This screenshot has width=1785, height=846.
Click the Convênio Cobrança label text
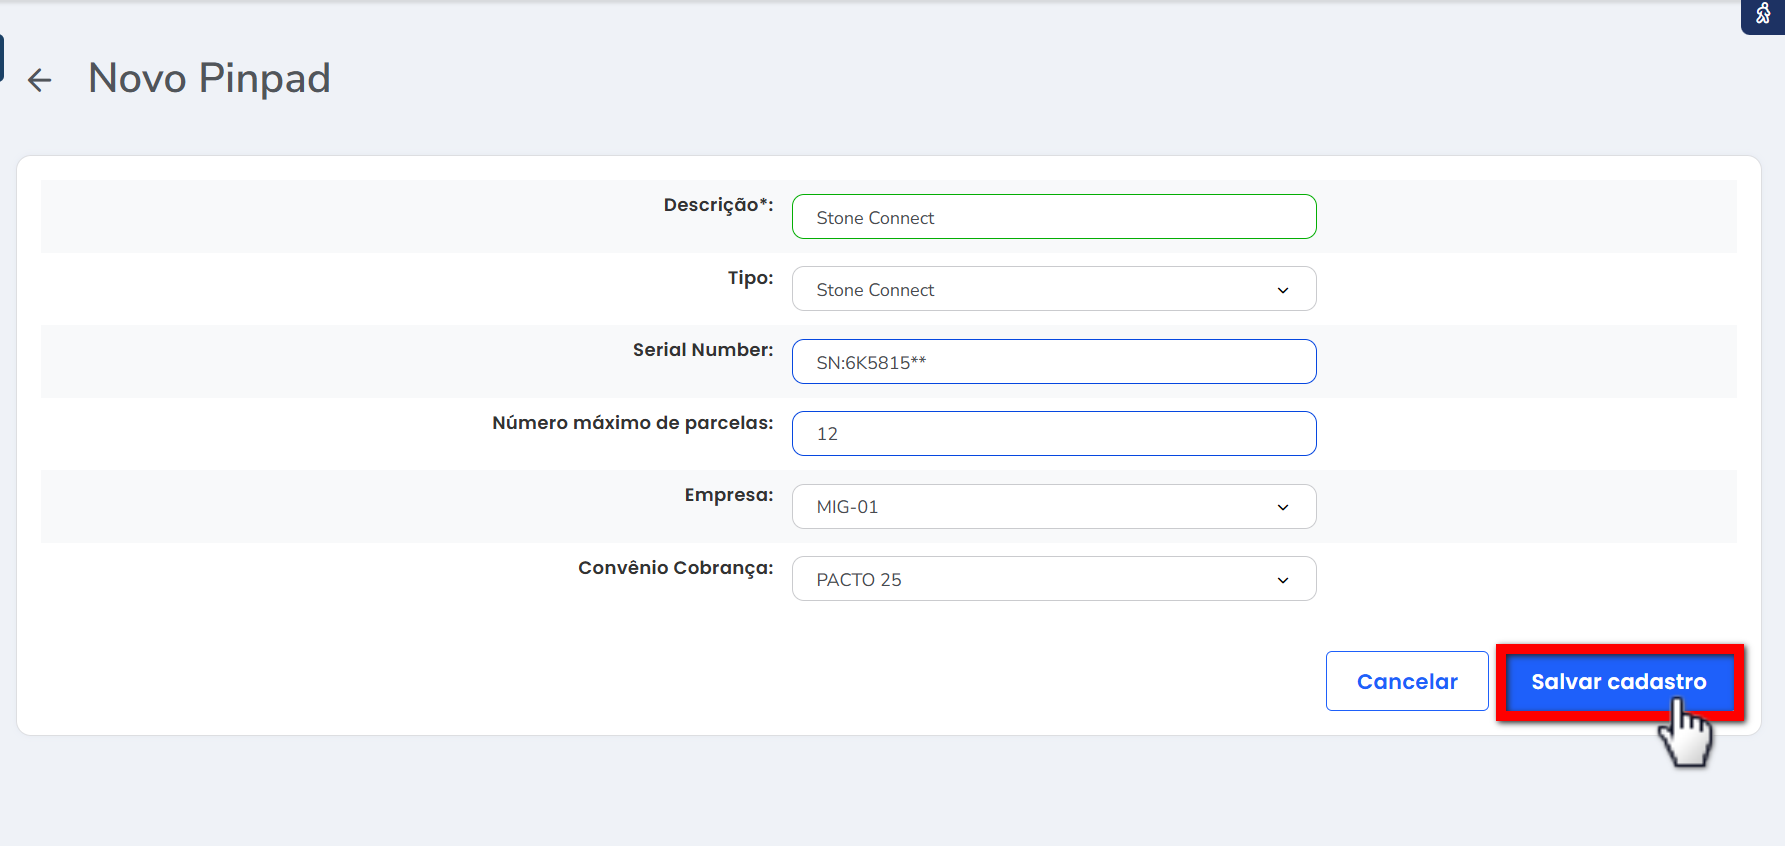(x=675, y=568)
